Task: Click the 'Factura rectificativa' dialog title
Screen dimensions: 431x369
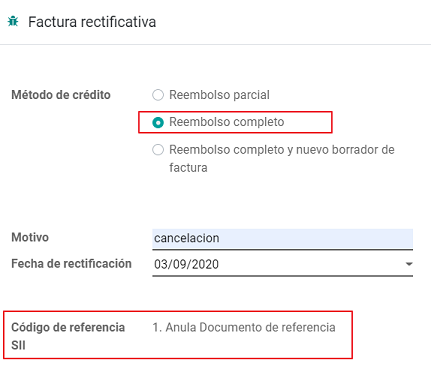Action: pyautogui.click(x=92, y=22)
